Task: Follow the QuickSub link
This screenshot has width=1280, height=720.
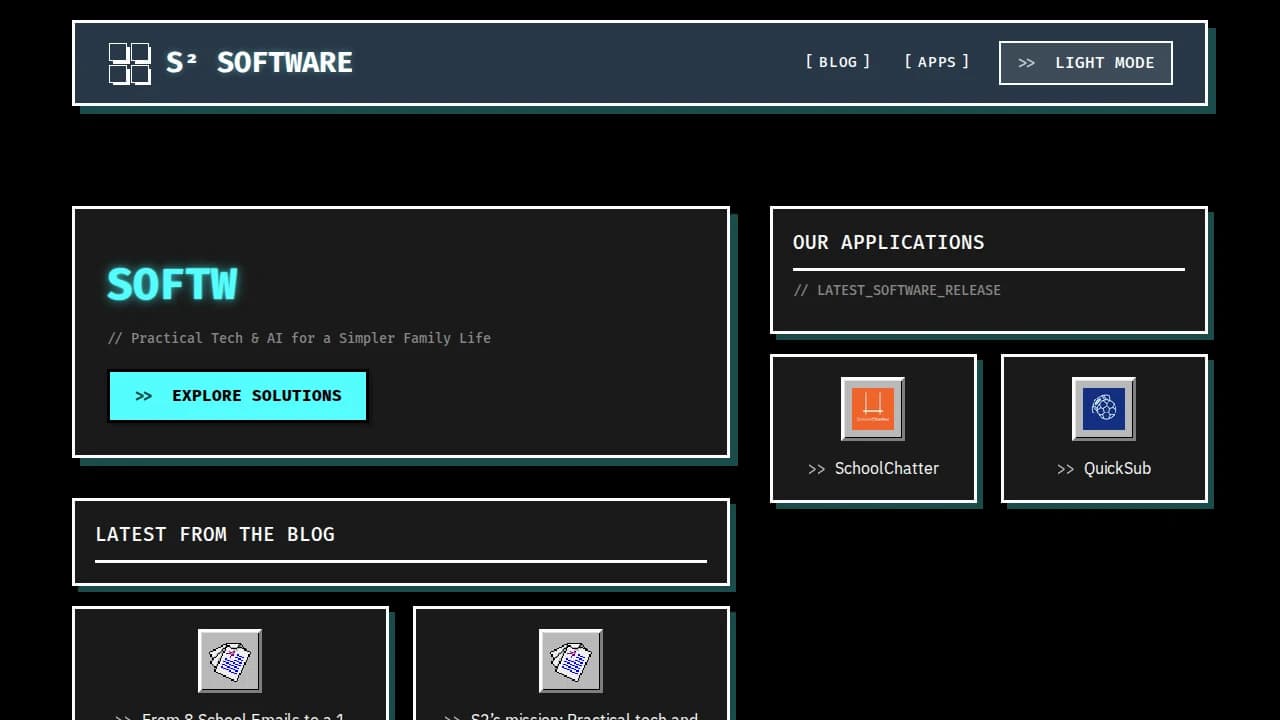Action: tap(1103, 468)
